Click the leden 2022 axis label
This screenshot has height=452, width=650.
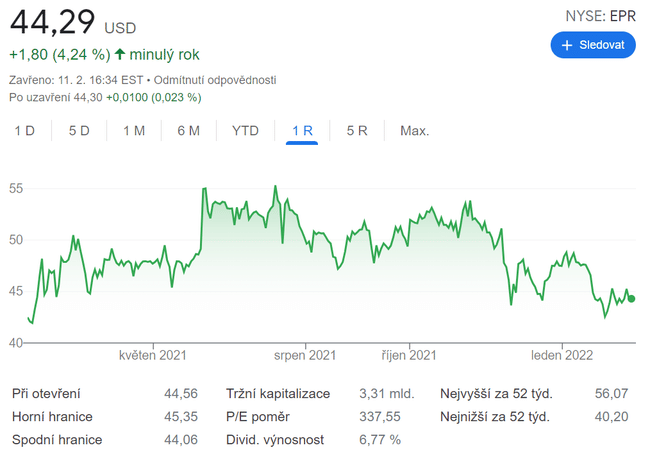coord(562,355)
